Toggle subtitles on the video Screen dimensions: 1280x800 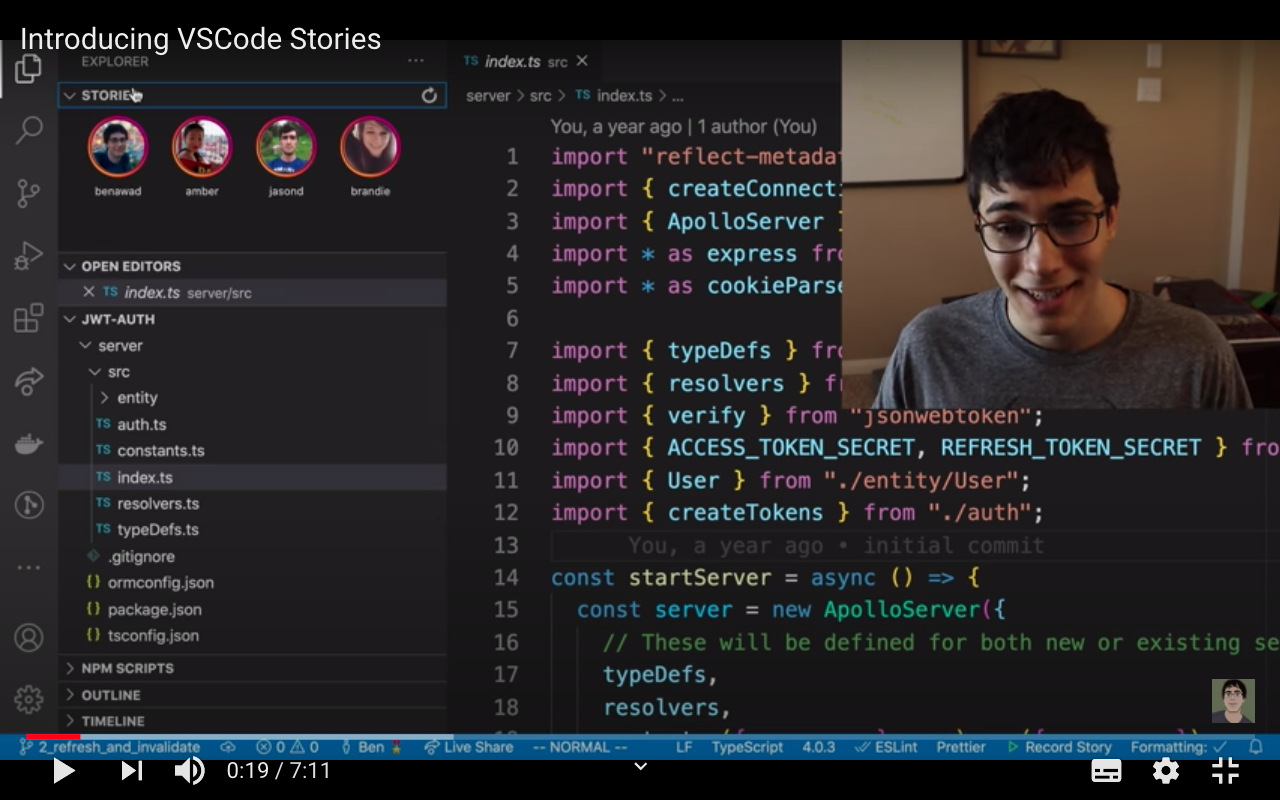coord(1106,771)
